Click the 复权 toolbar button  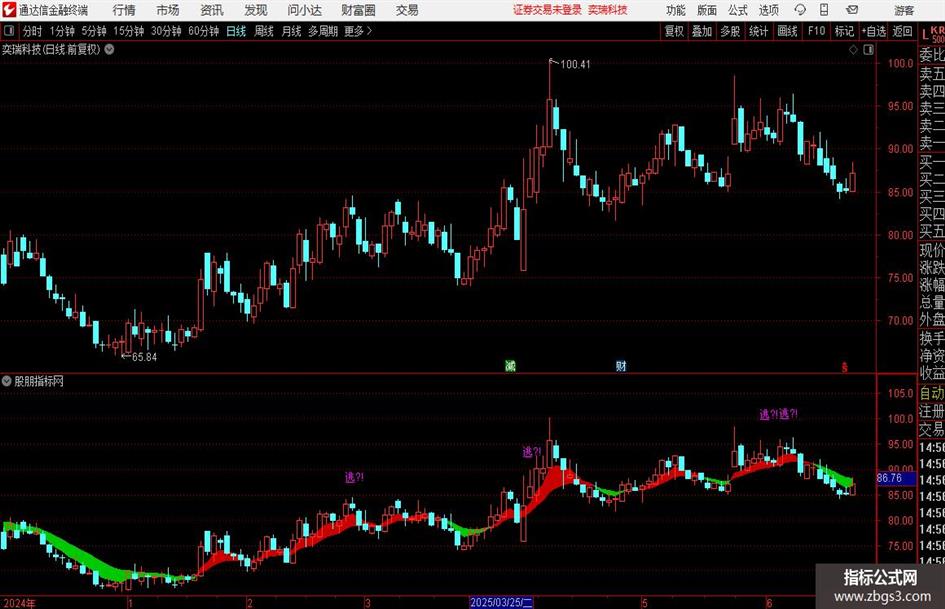pos(674,31)
